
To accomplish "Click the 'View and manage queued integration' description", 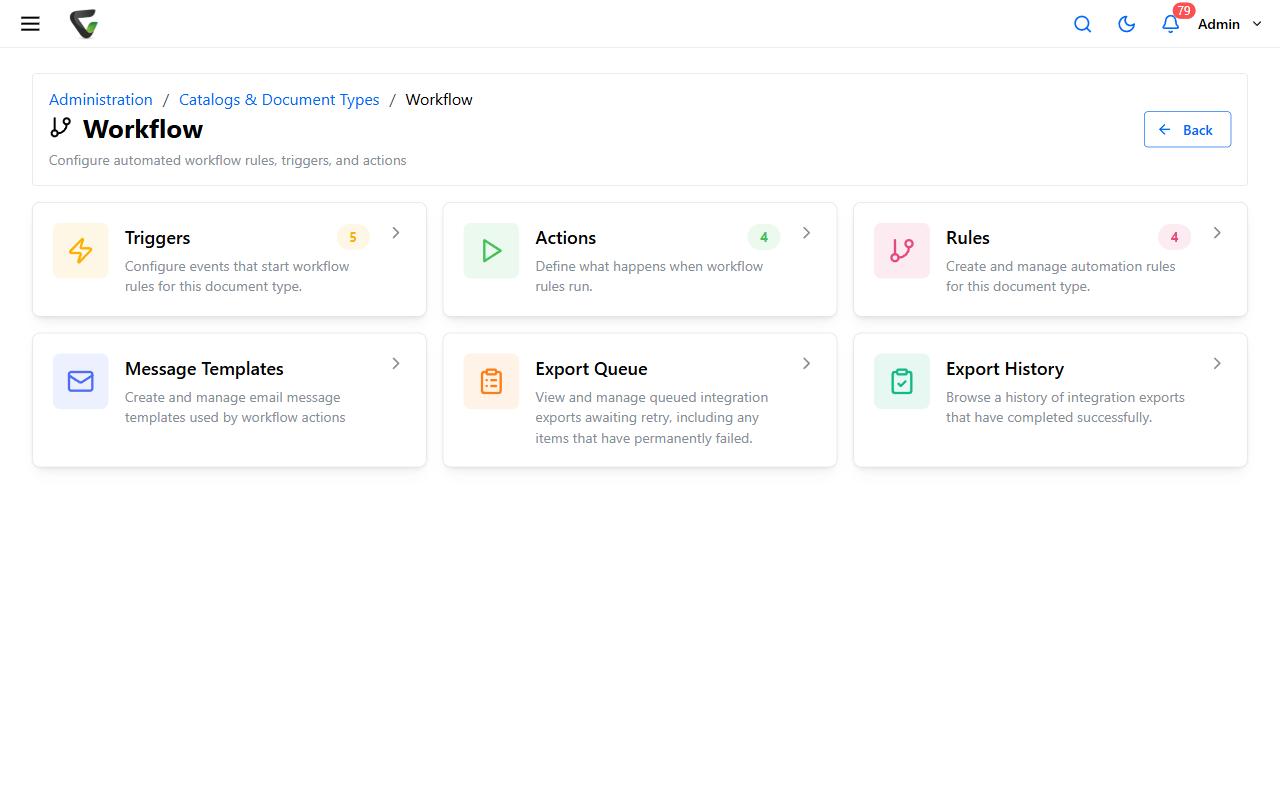I will pos(652,418).
